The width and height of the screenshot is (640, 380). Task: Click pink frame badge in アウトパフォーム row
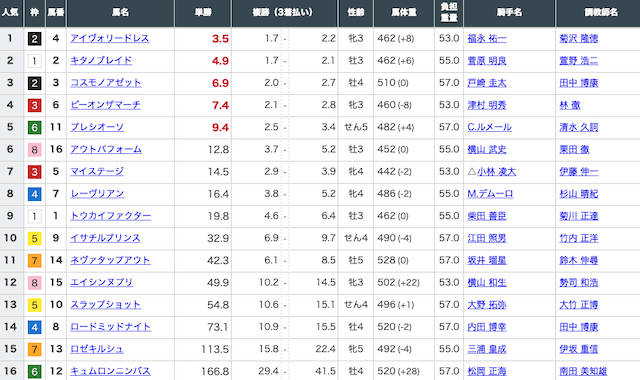coord(35,149)
